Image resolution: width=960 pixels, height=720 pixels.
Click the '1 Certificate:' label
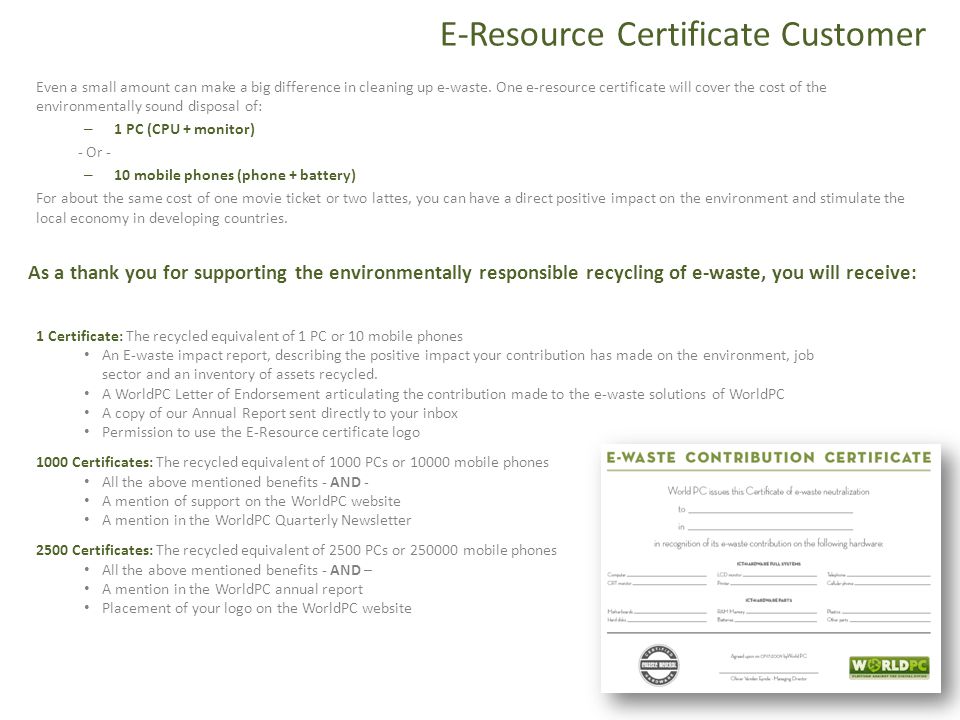pyautogui.click(x=80, y=336)
